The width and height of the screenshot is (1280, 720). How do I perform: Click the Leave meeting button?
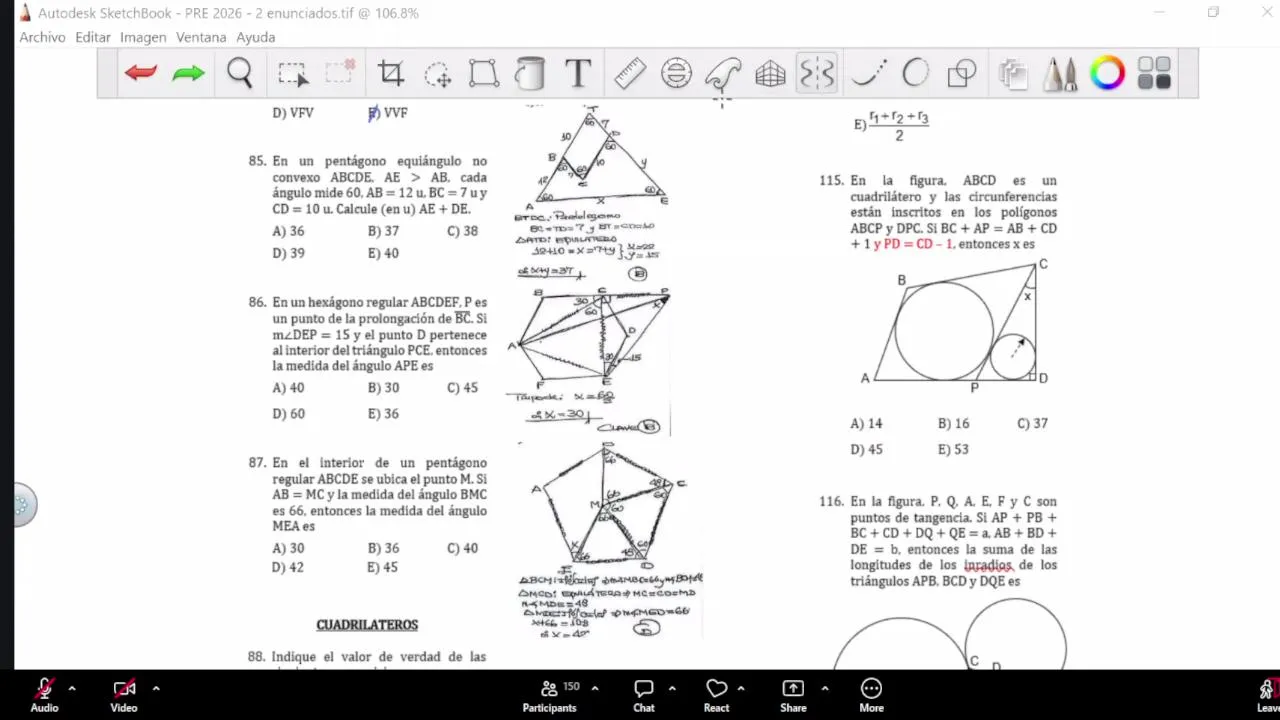1267,695
